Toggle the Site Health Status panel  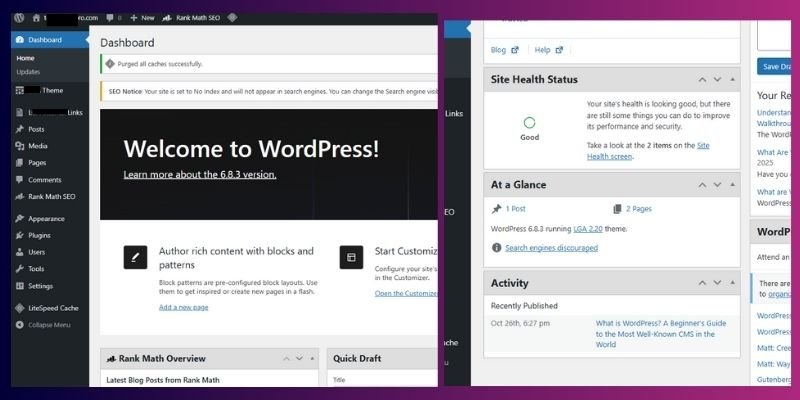(x=733, y=80)
